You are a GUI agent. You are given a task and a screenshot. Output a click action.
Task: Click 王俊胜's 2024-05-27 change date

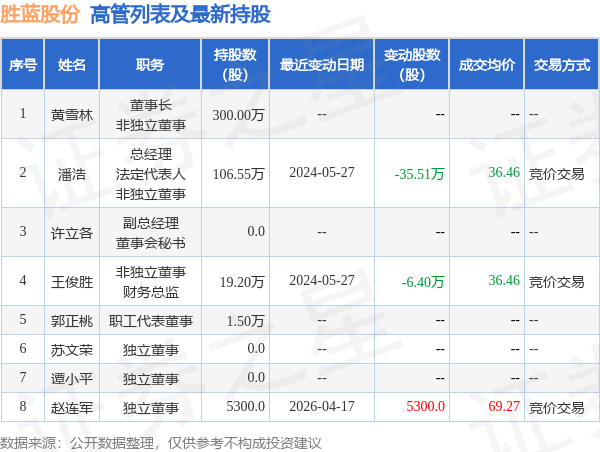click(x=322, y=280)
